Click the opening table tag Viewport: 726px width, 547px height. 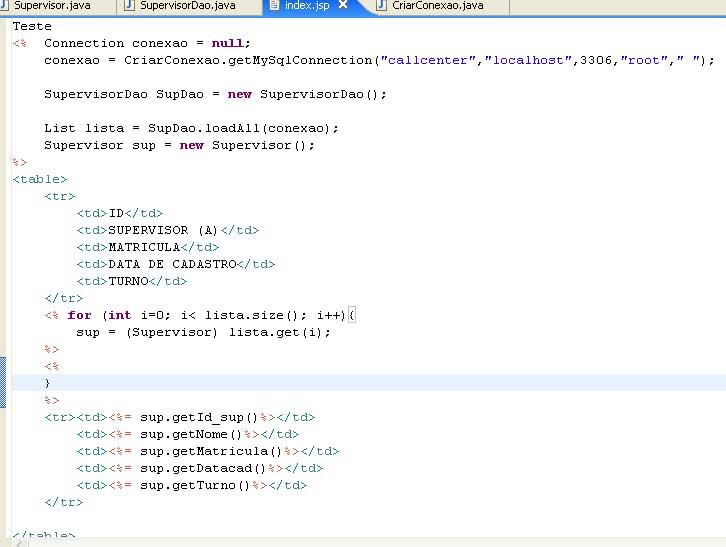point(40,179)
